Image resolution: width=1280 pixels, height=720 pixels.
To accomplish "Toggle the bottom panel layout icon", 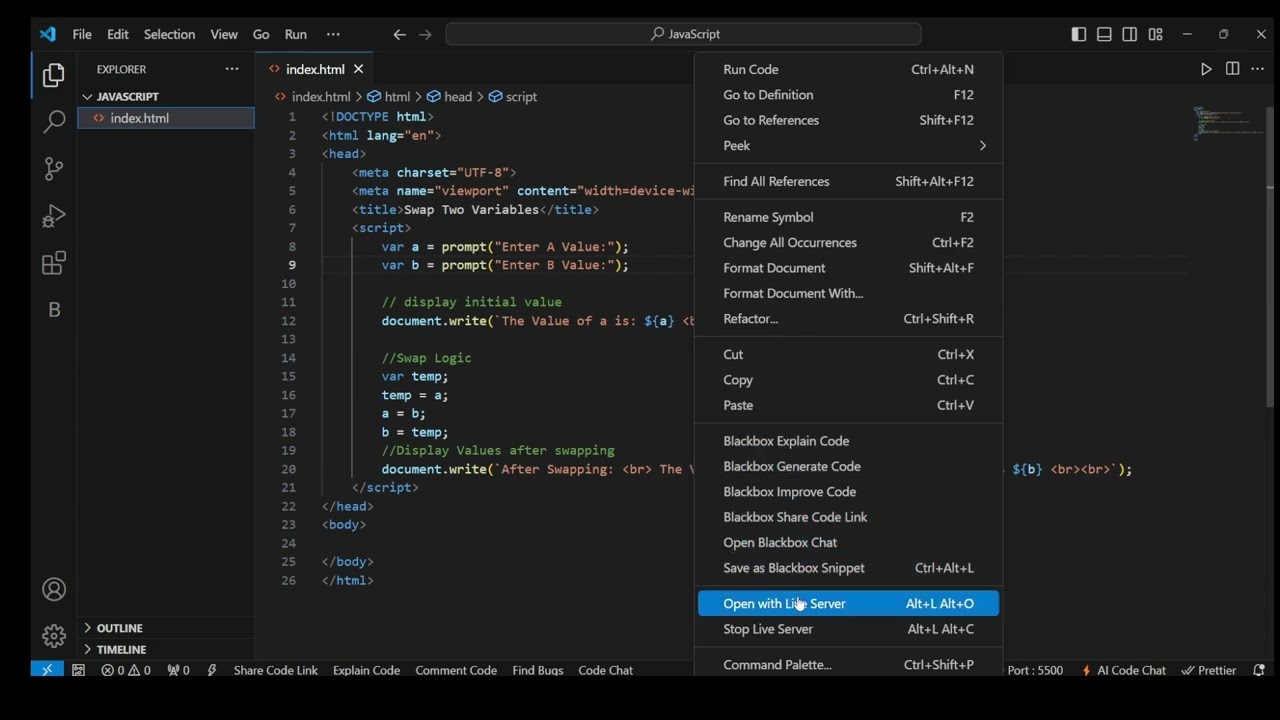I will 1104,34.
